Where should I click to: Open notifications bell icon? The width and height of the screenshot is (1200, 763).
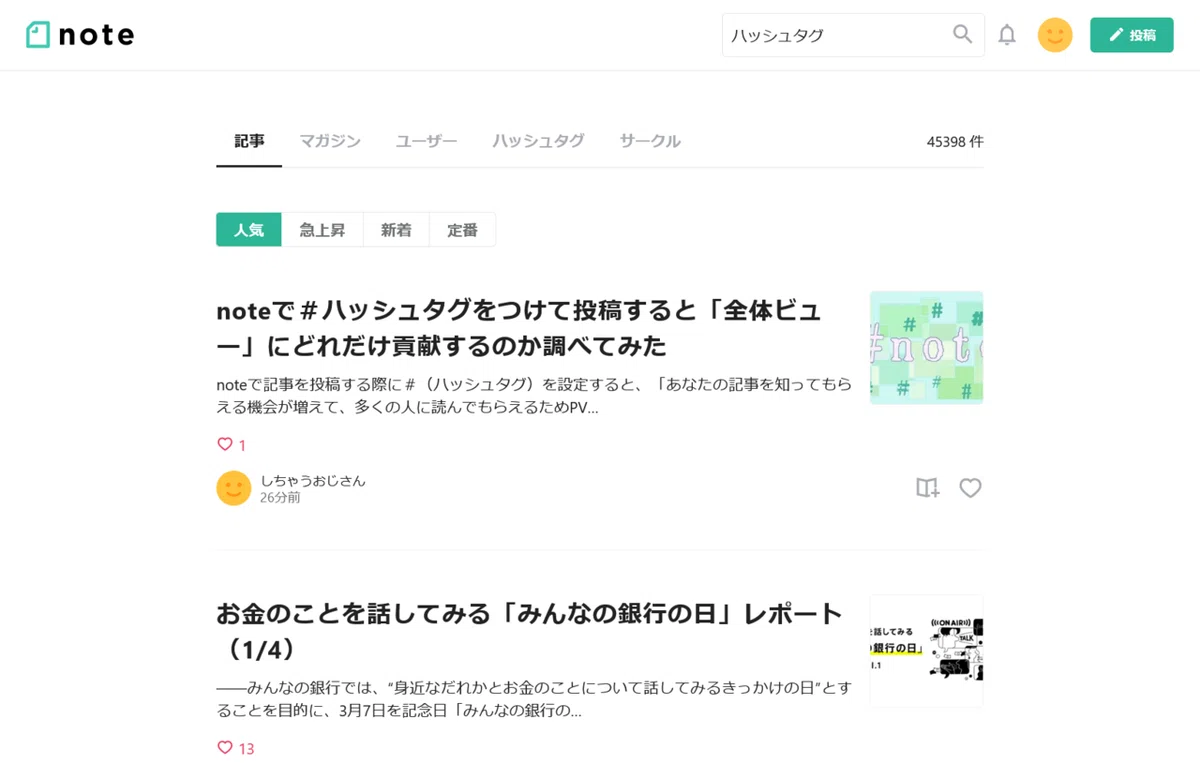coord(1007,35)
